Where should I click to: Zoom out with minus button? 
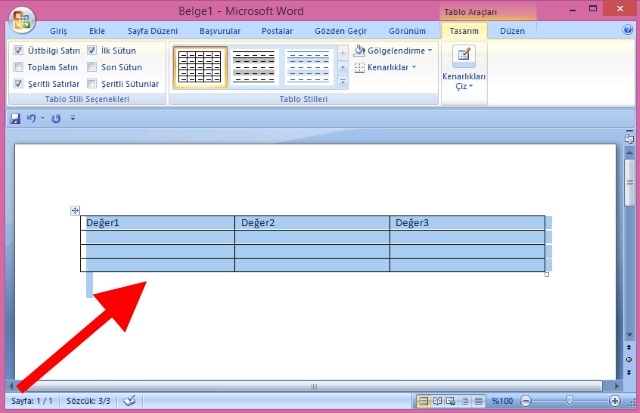point(526,401)
